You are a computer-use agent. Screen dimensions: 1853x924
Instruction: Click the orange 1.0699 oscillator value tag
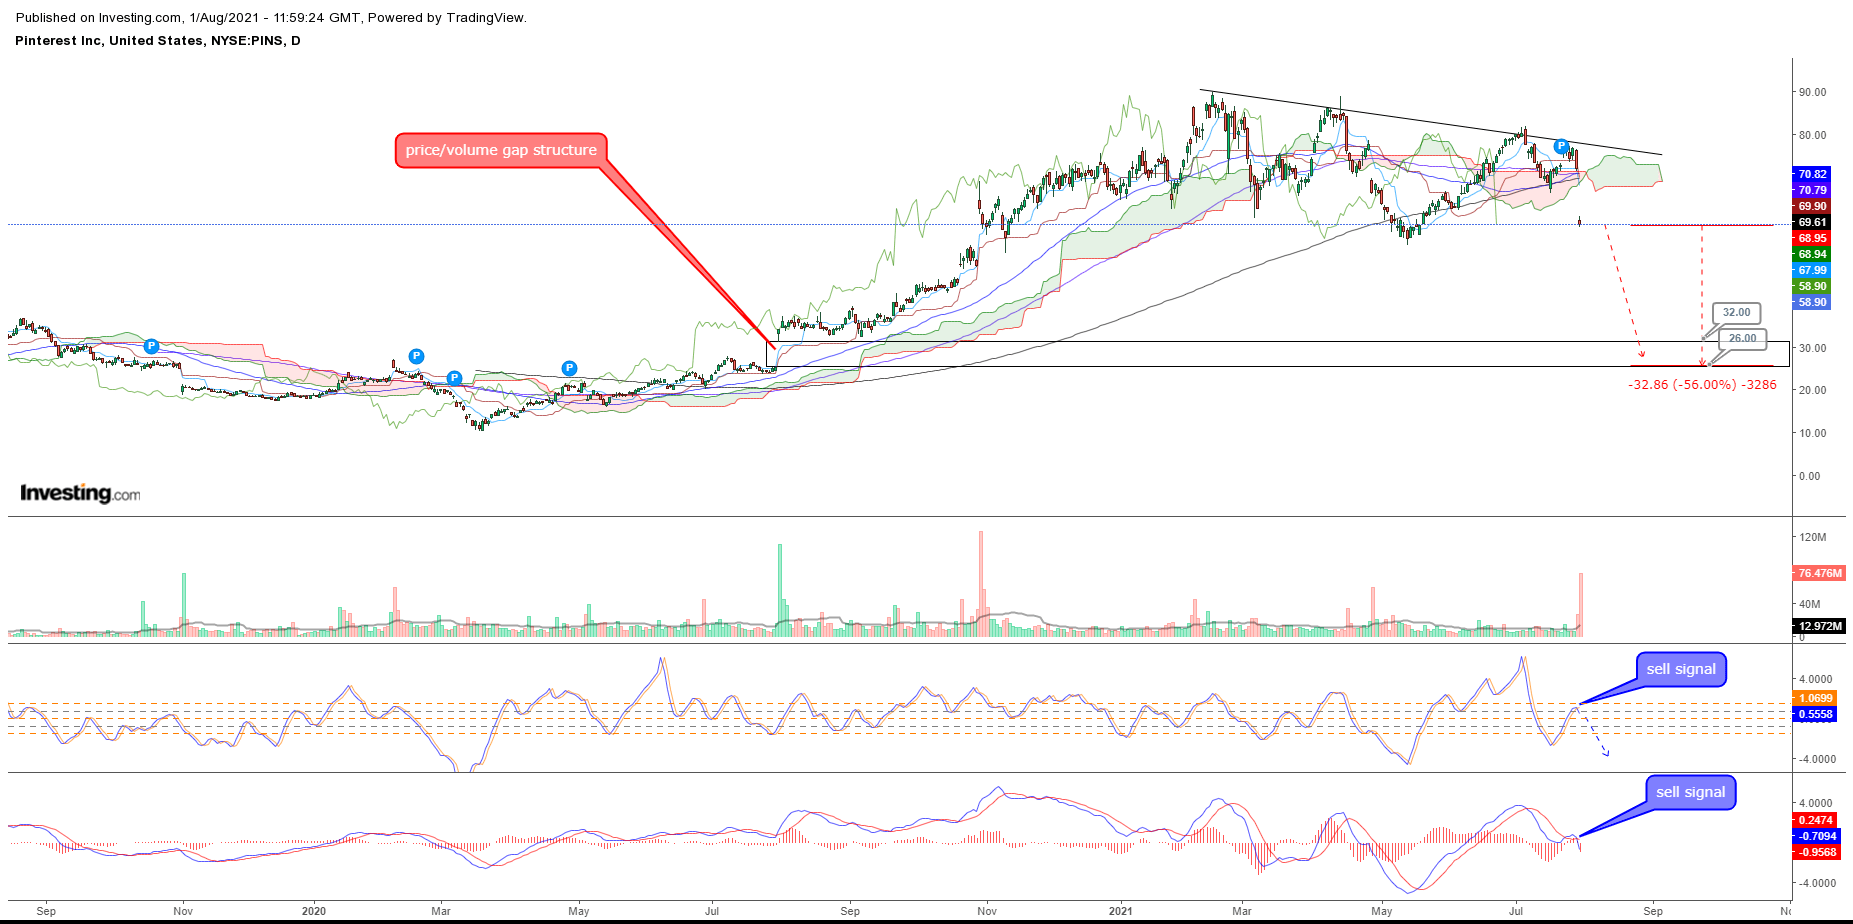pyautogui.click(x=1815, y=698)
